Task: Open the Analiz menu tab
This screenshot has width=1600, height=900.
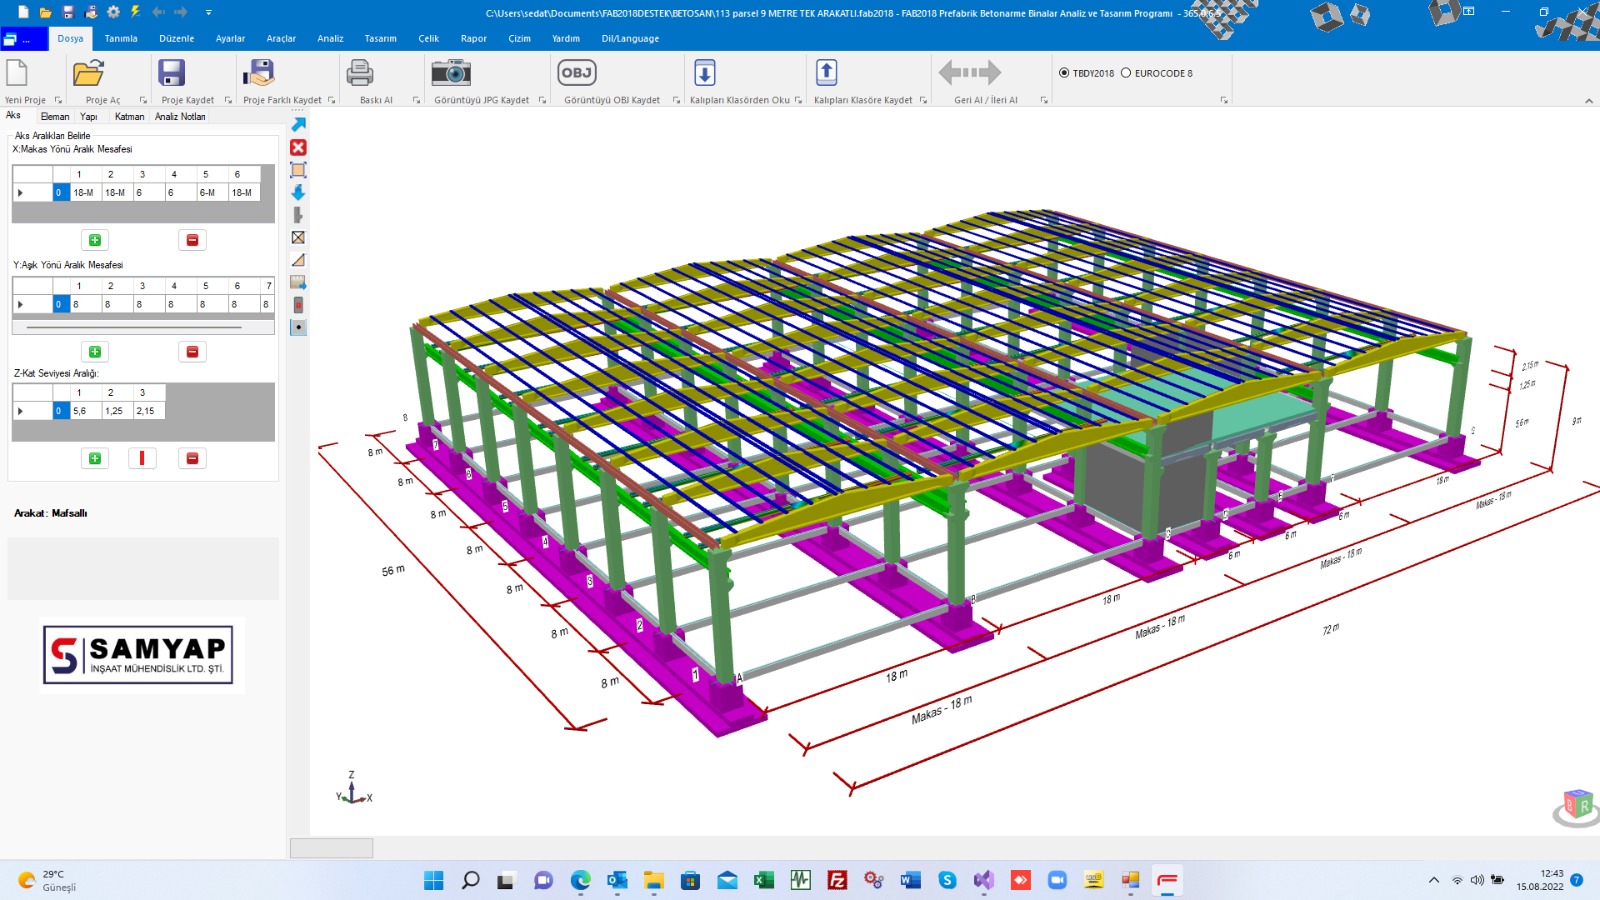Action: point(330,38)
